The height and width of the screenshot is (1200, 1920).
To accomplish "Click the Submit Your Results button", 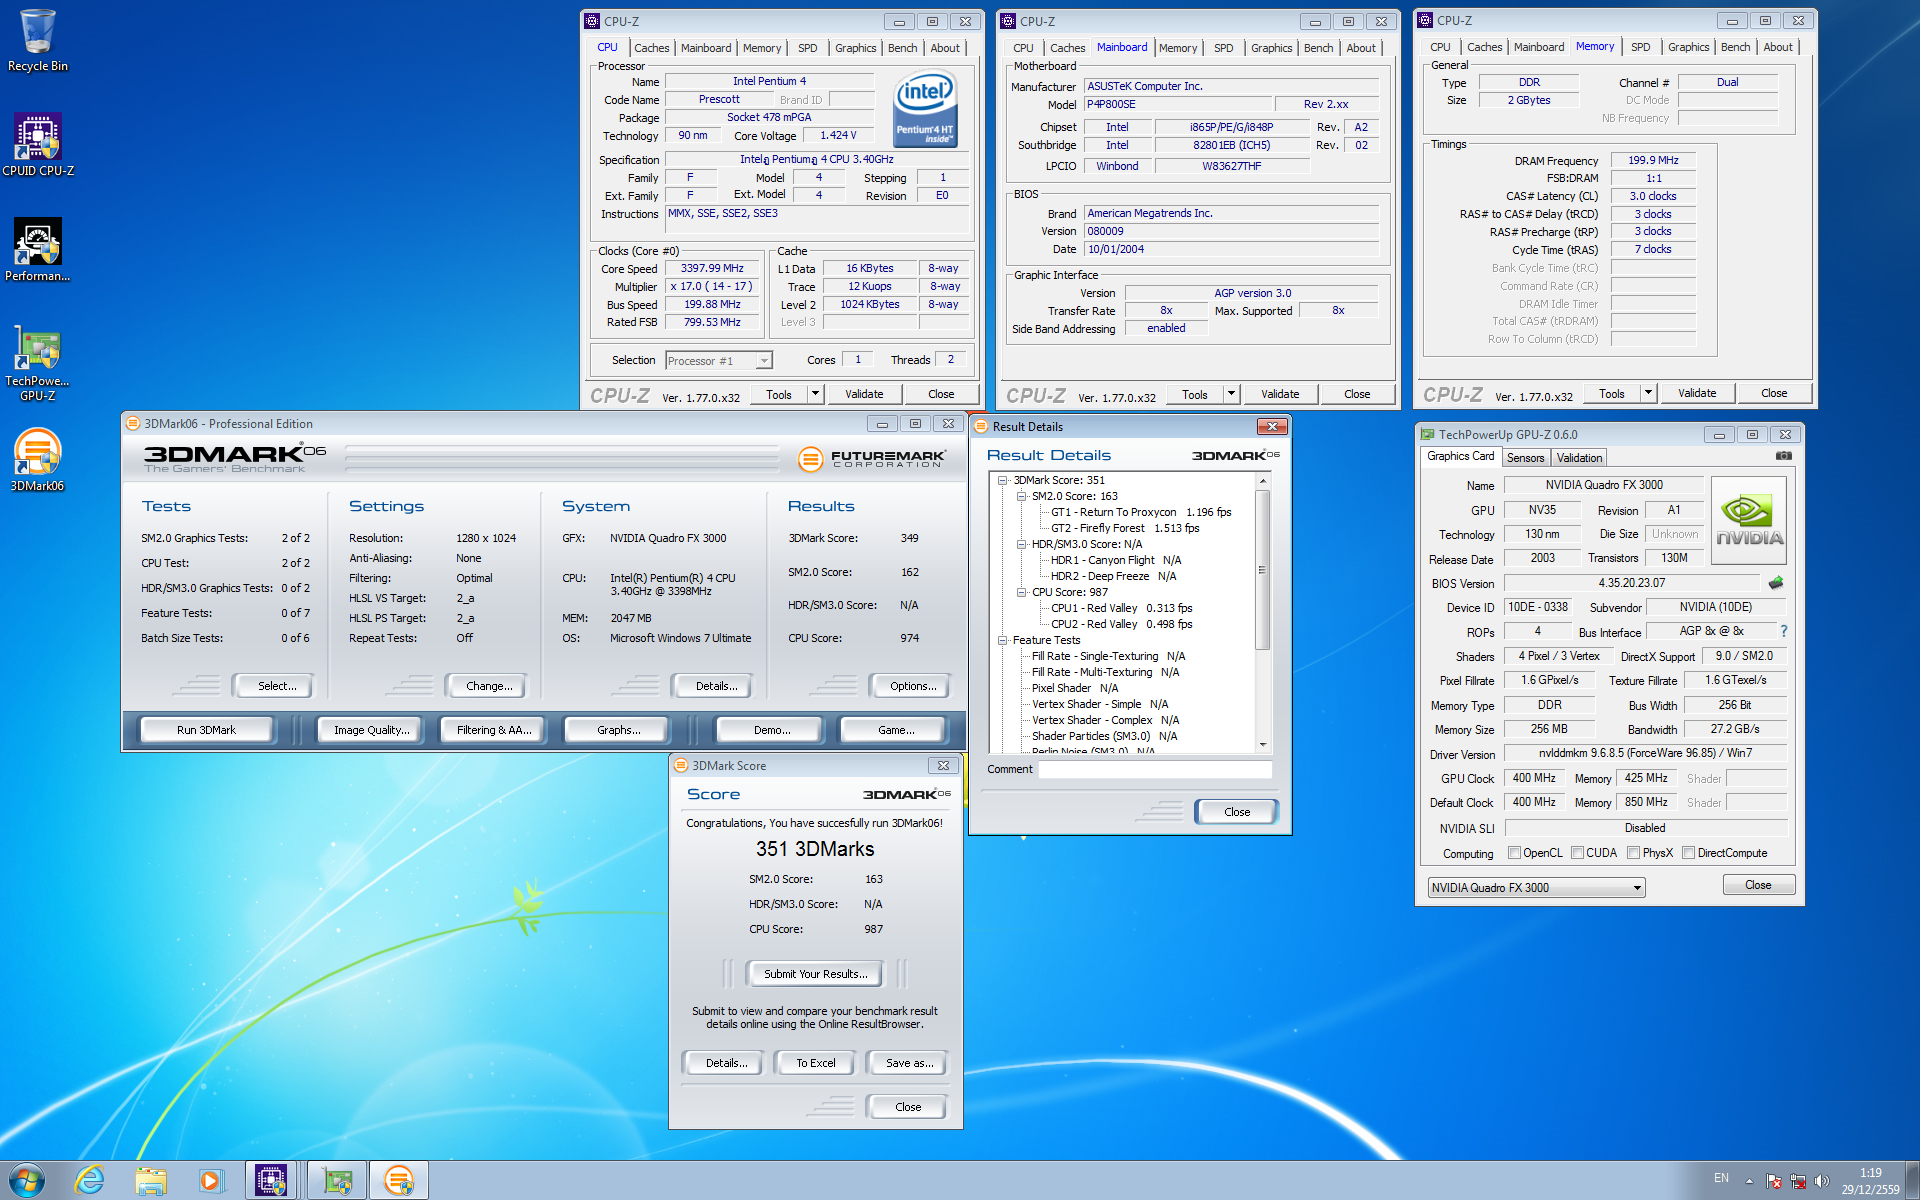I will click(x=815, y=974).
